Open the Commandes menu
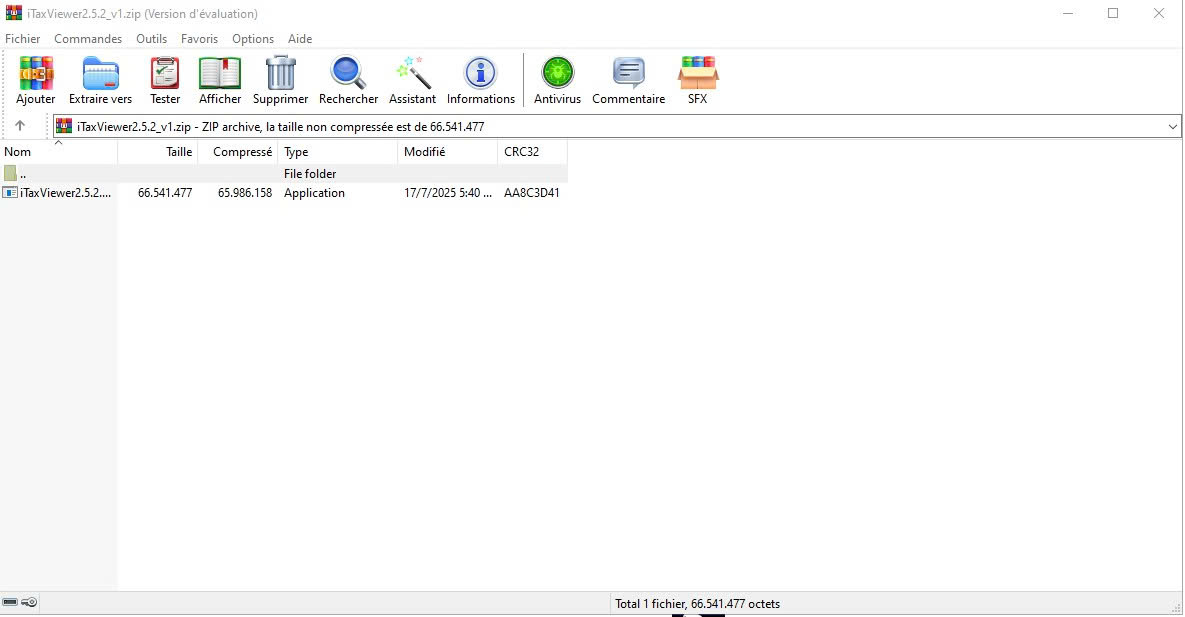 click(x=88, y=39)
